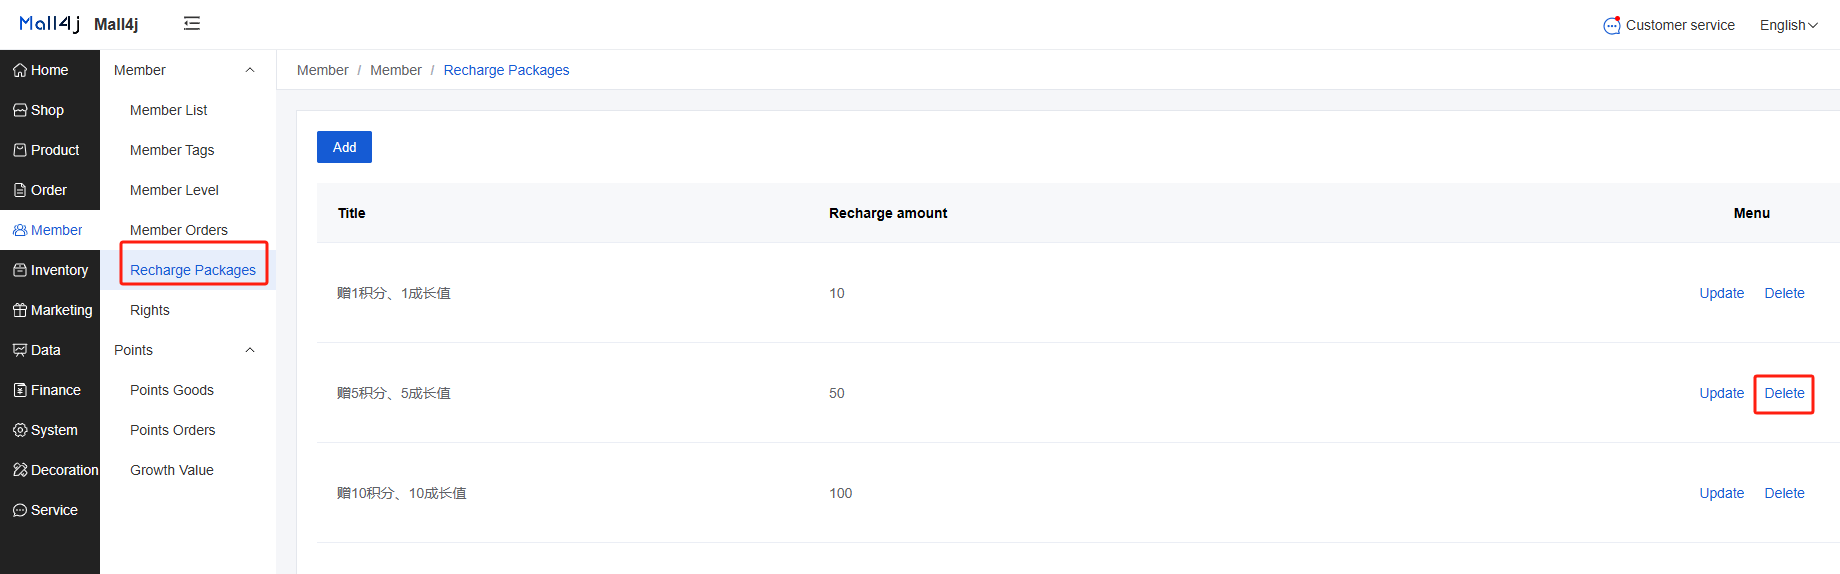Click the Member icon in the sidebar
This screenshot has width=1840, height=574.
20,230
